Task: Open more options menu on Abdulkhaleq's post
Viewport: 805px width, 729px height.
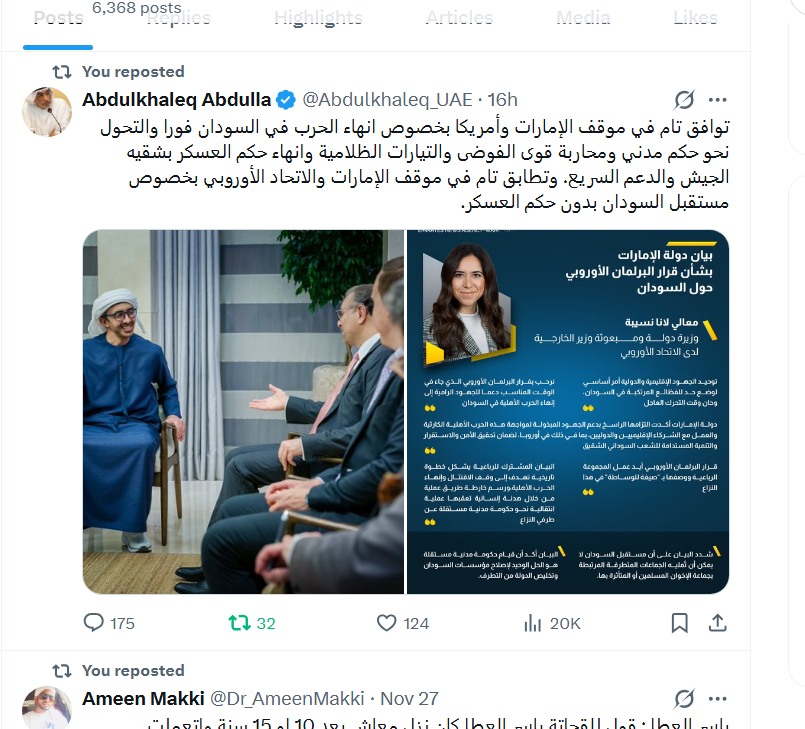Action: point(717,100)
